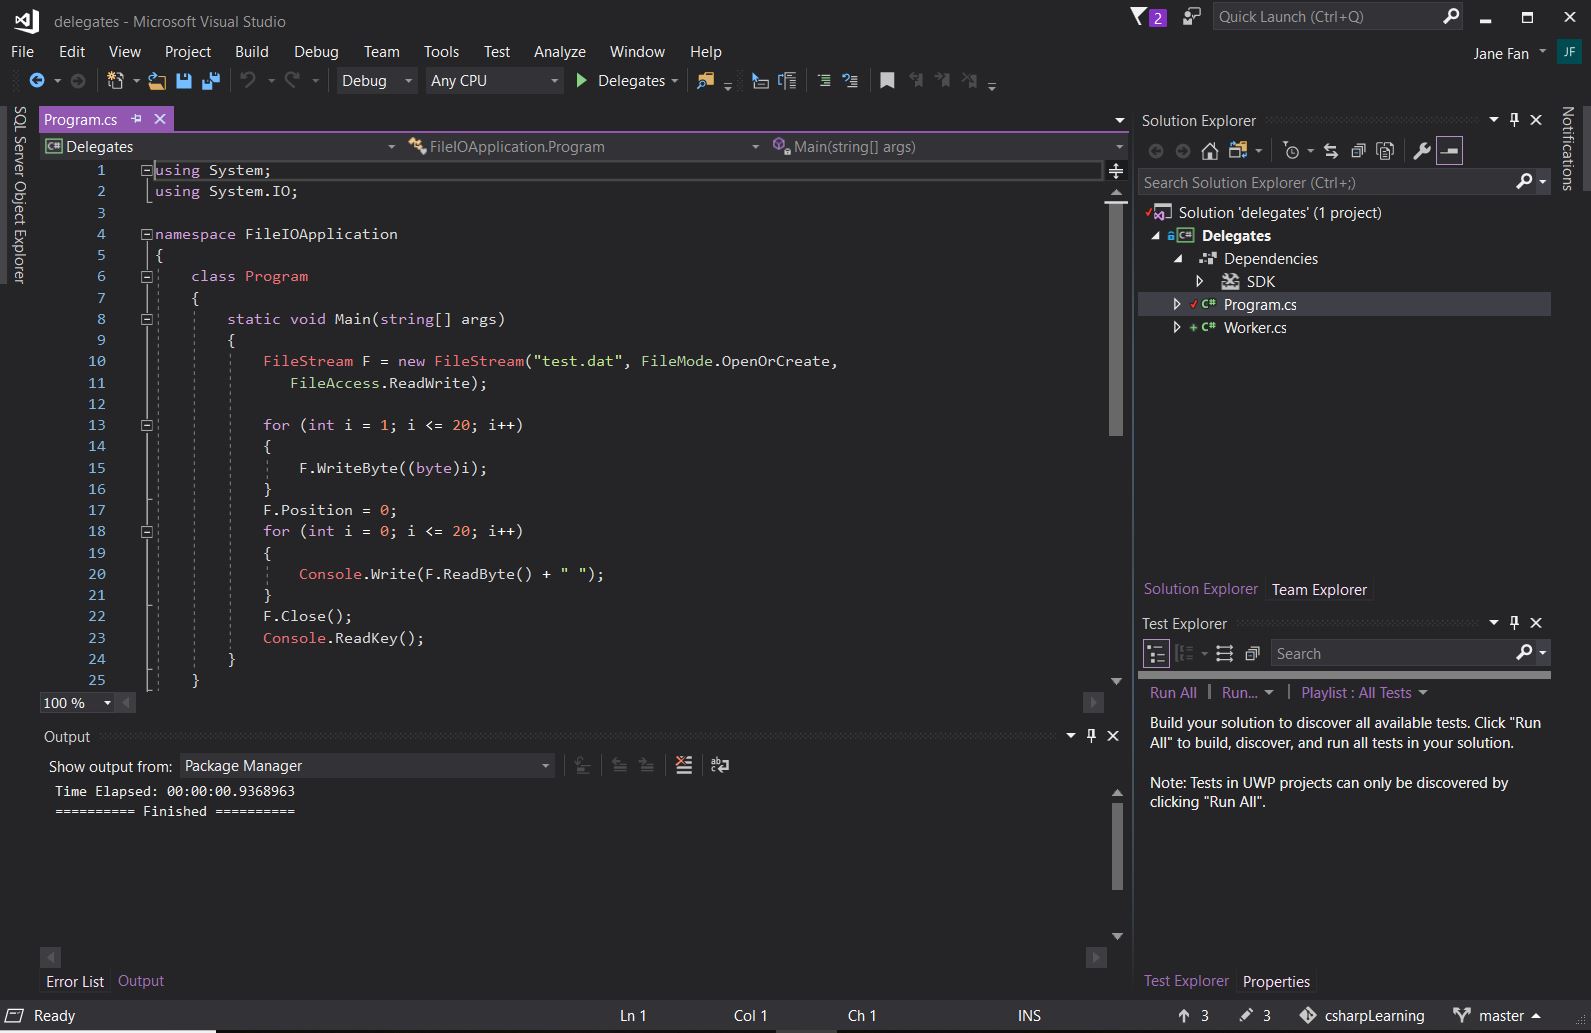This screenshot has width=1591, height=1033.
Task: Click the Save All toolbar icon
Action: pos(210,81)
